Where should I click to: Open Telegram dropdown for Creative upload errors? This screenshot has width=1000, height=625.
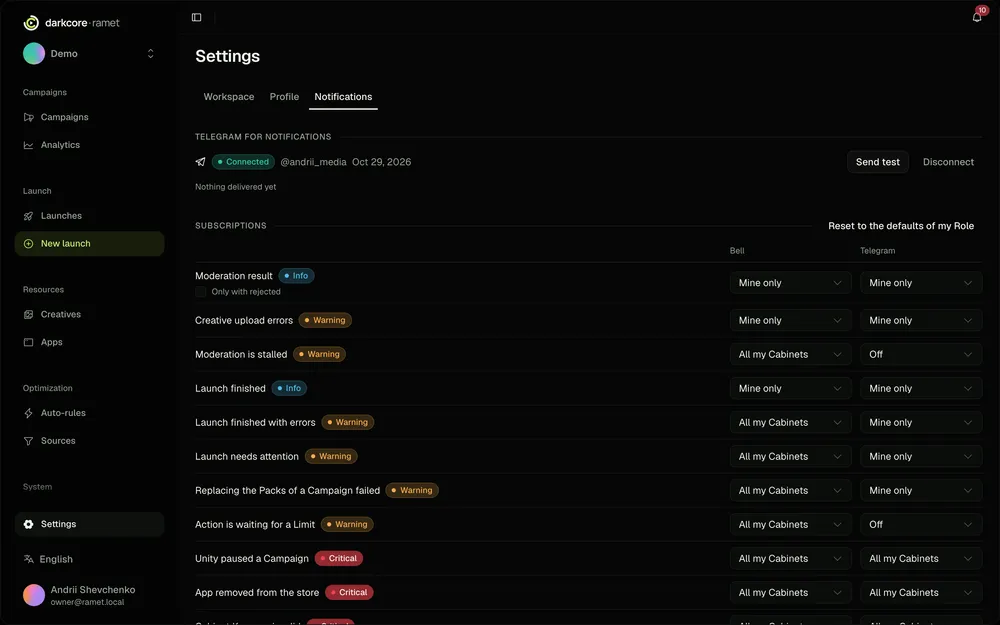tap(921, 320)
